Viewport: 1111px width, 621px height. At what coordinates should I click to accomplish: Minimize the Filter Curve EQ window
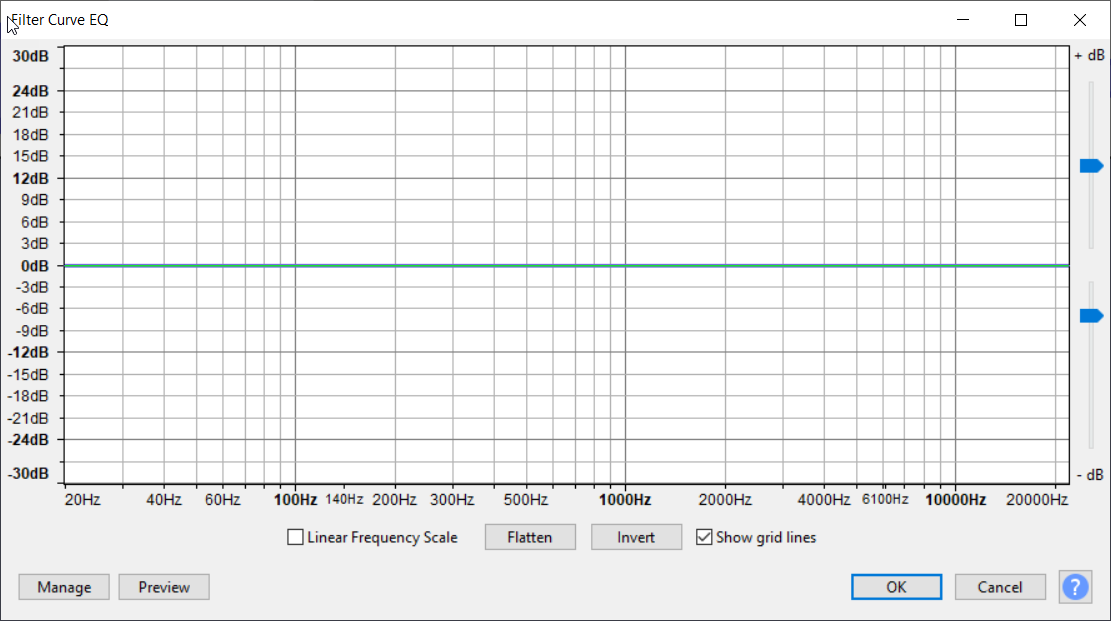click(x=962, y=20)
